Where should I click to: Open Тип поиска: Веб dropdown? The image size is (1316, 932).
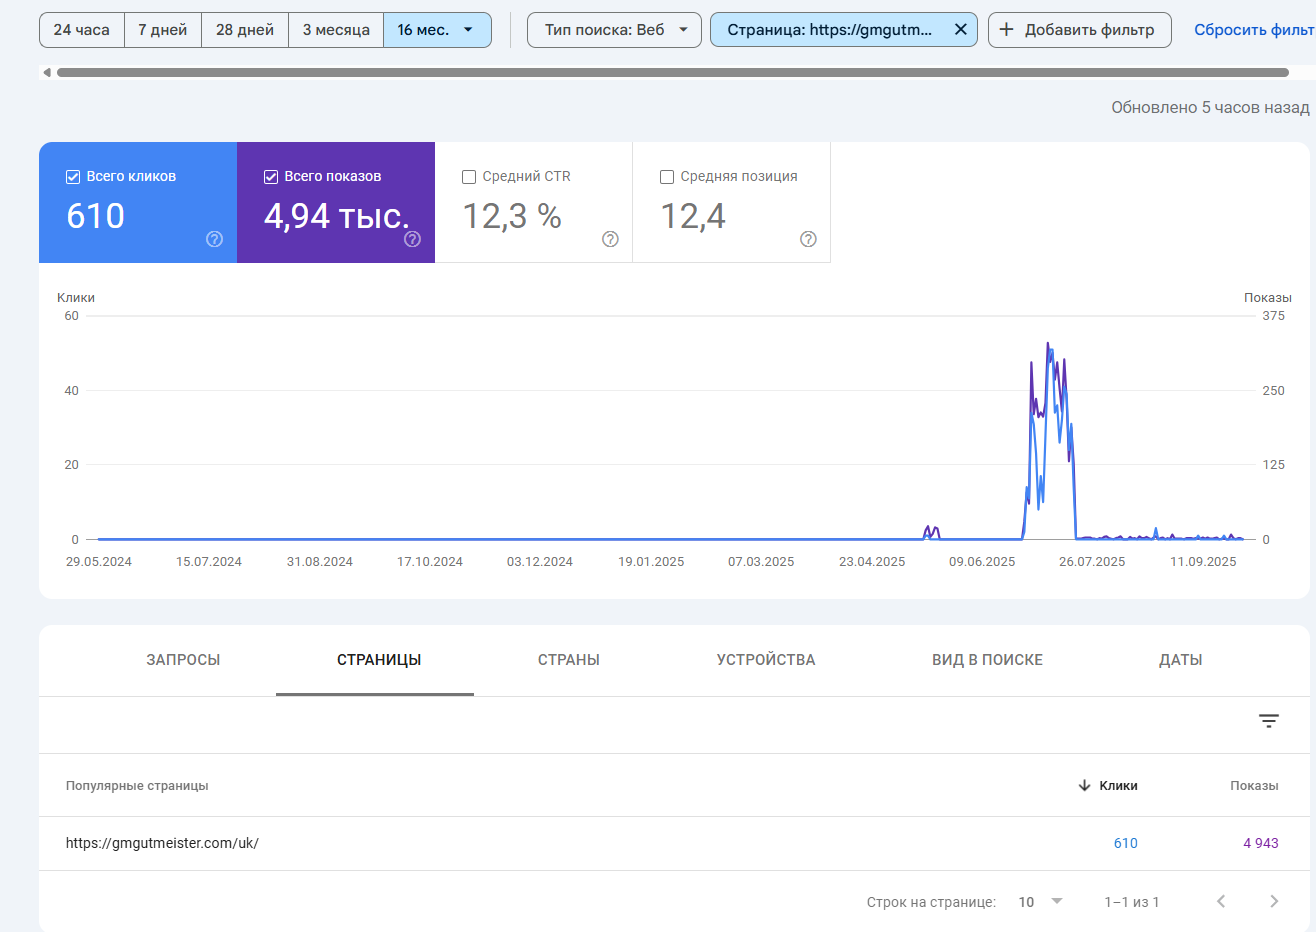614,30
